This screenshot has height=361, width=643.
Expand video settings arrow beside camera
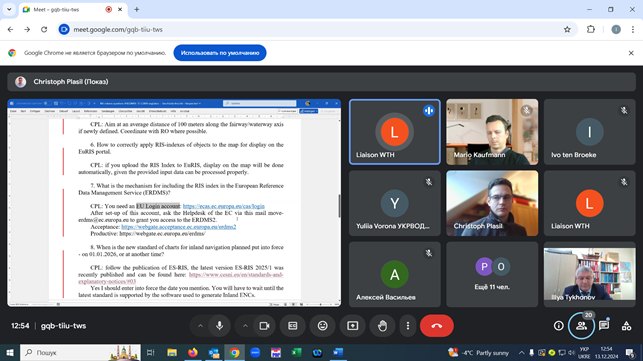(x=245, y=326)
